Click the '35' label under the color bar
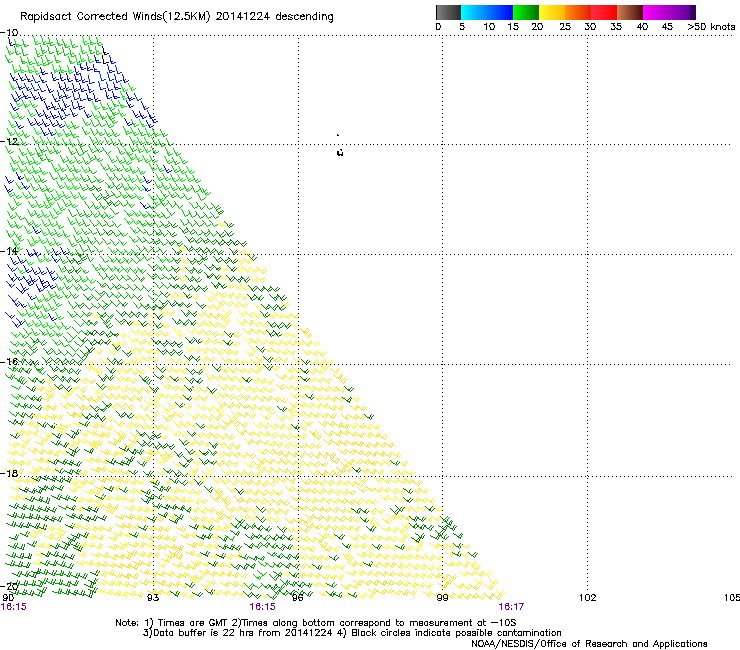Image resolution: width=740 pixels, height=650 pixels. tap(616, 27)
